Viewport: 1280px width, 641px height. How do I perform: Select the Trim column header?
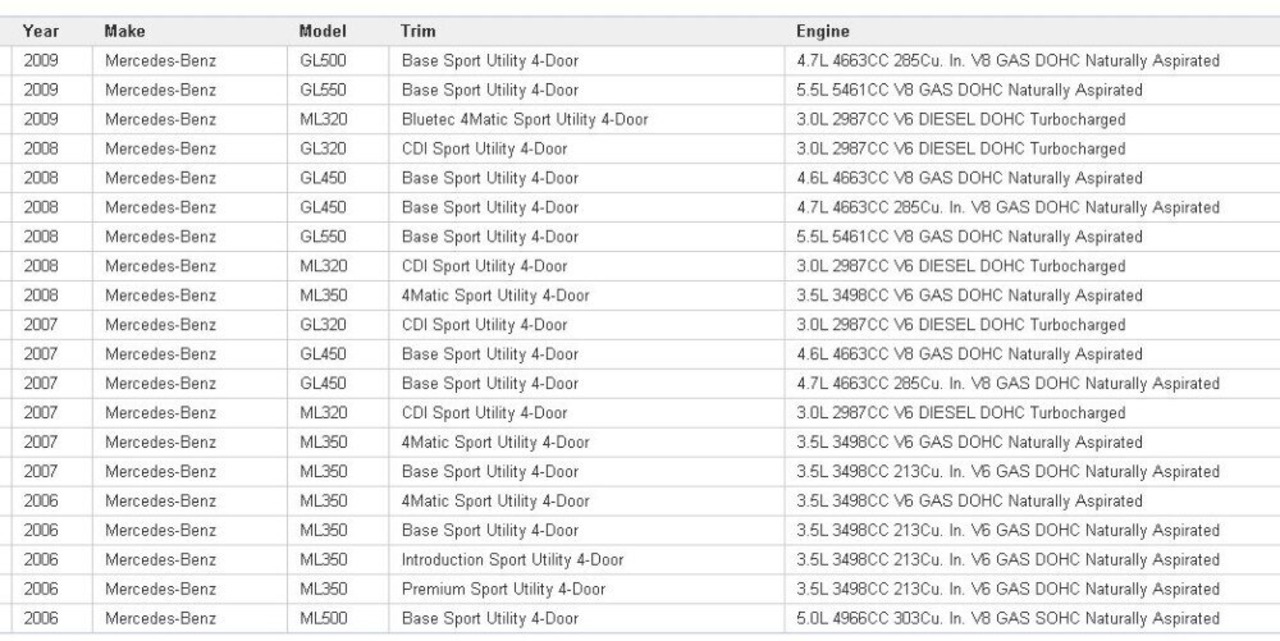(x=418, y=31)
